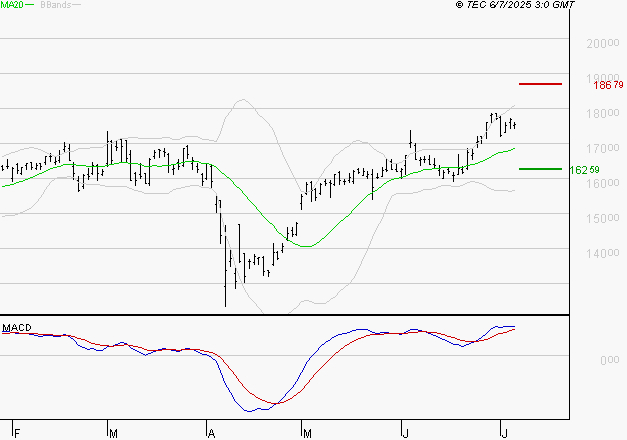
Task: Click the 170.00 price axis label
Action: pos(603,149)
